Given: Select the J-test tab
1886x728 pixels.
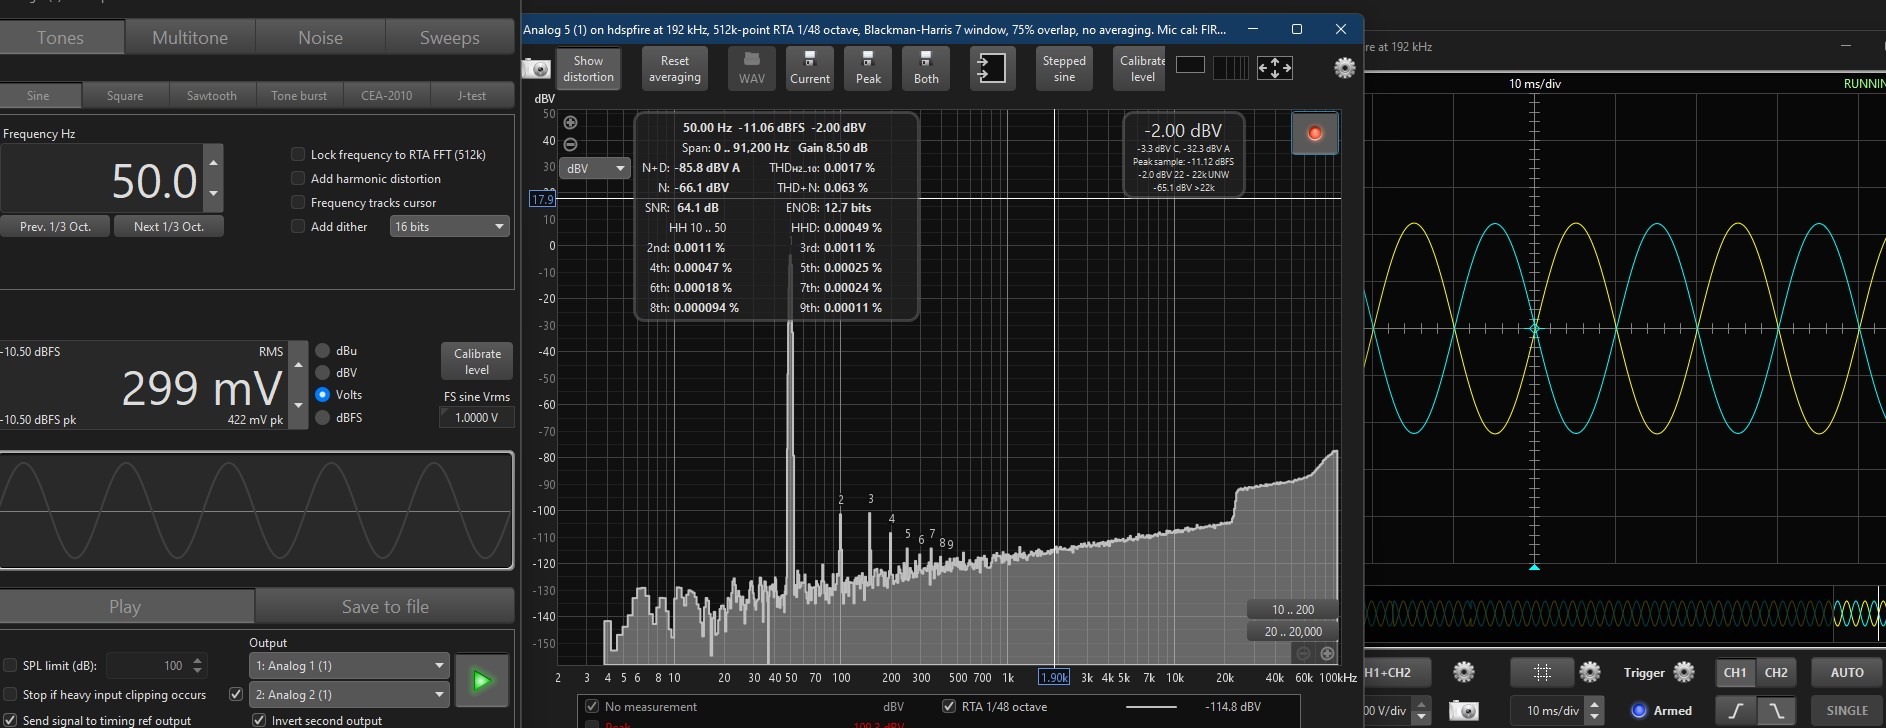Looking at the screenshot, I should click(472, 96).
